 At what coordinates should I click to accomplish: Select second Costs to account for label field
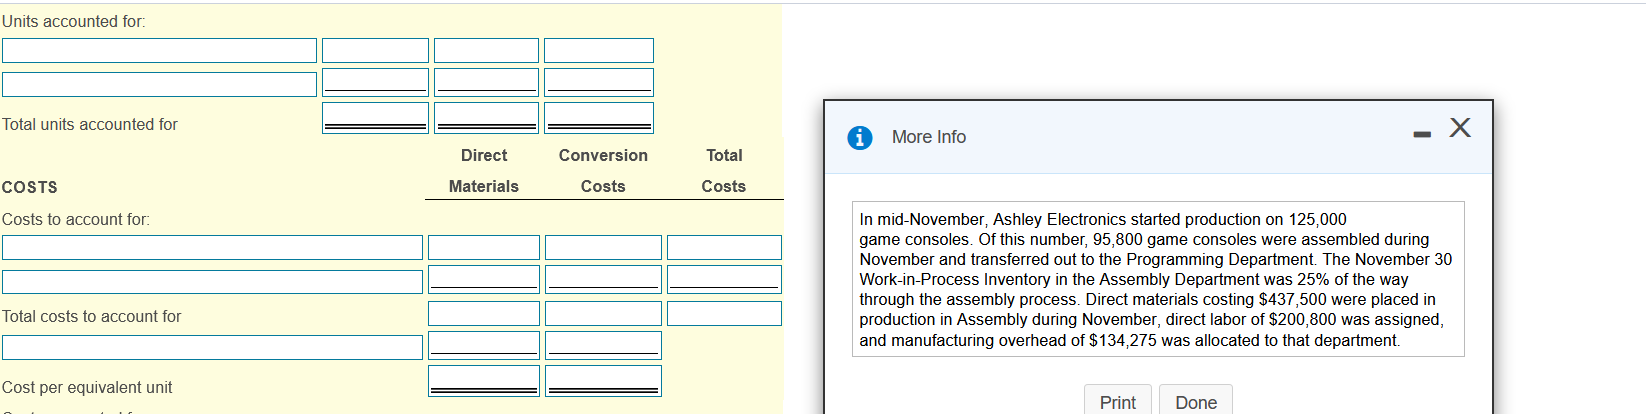pos(212,282)
